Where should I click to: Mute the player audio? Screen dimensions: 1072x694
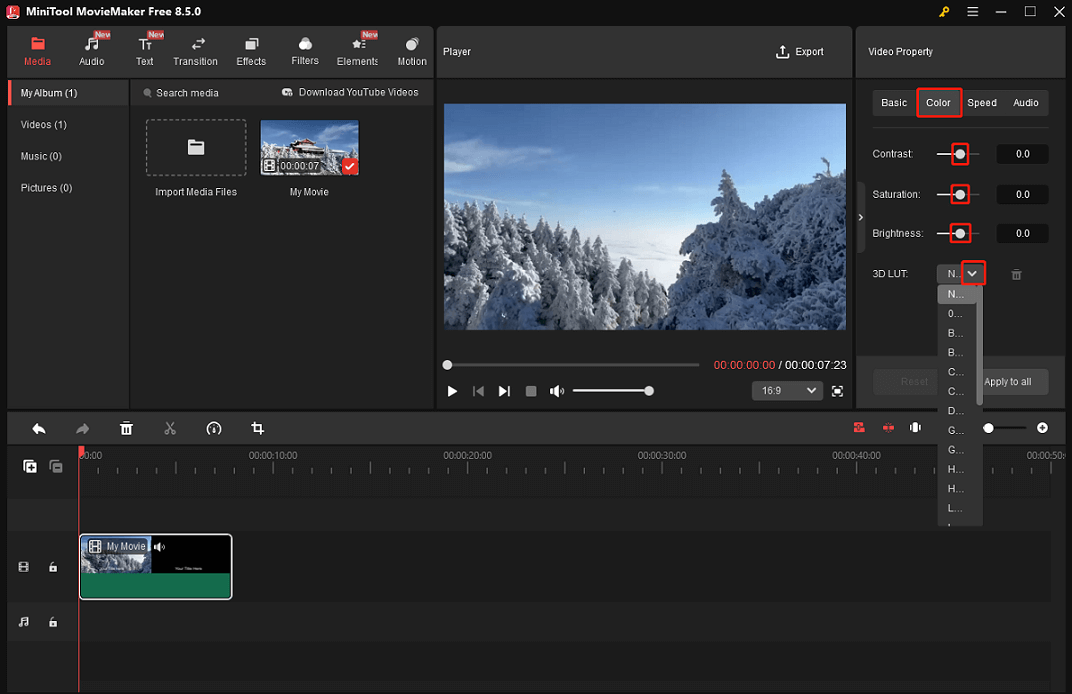(x=557, y=391)
